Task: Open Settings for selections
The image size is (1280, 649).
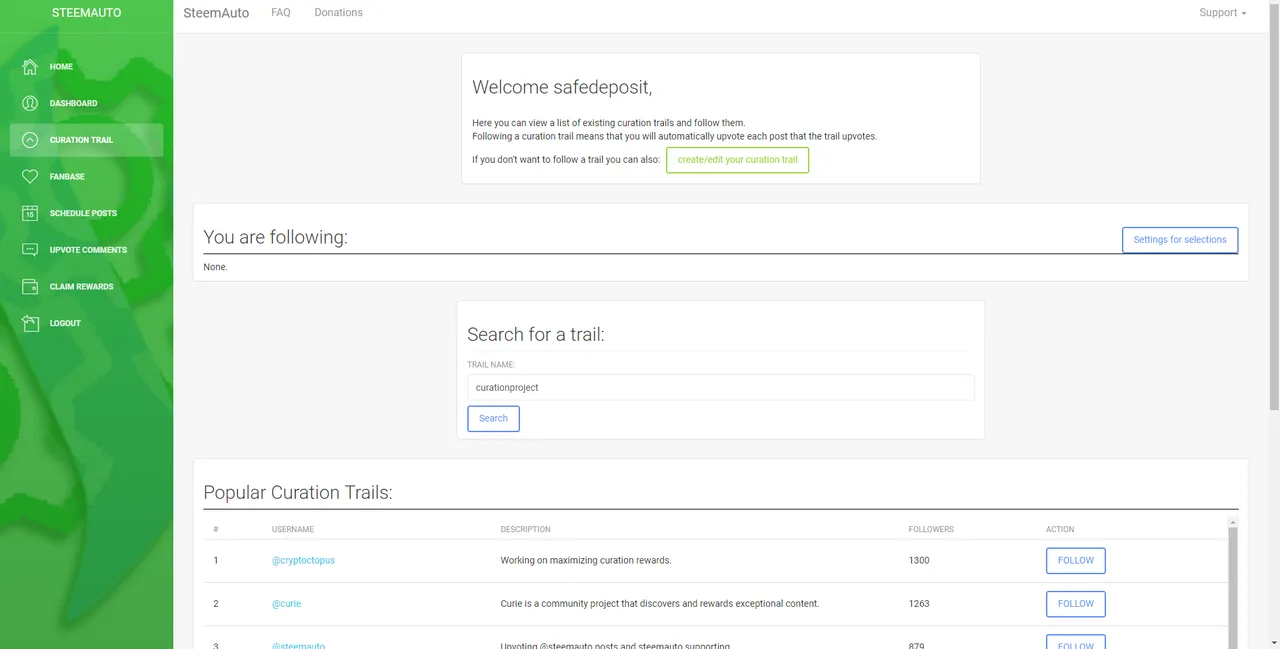Action: [1180, 240]
